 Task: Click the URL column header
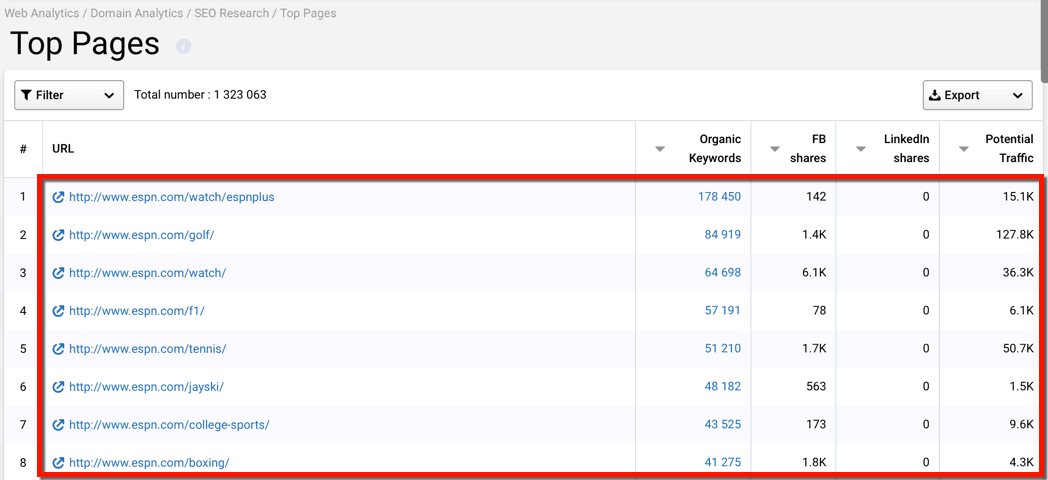(63, 149)
